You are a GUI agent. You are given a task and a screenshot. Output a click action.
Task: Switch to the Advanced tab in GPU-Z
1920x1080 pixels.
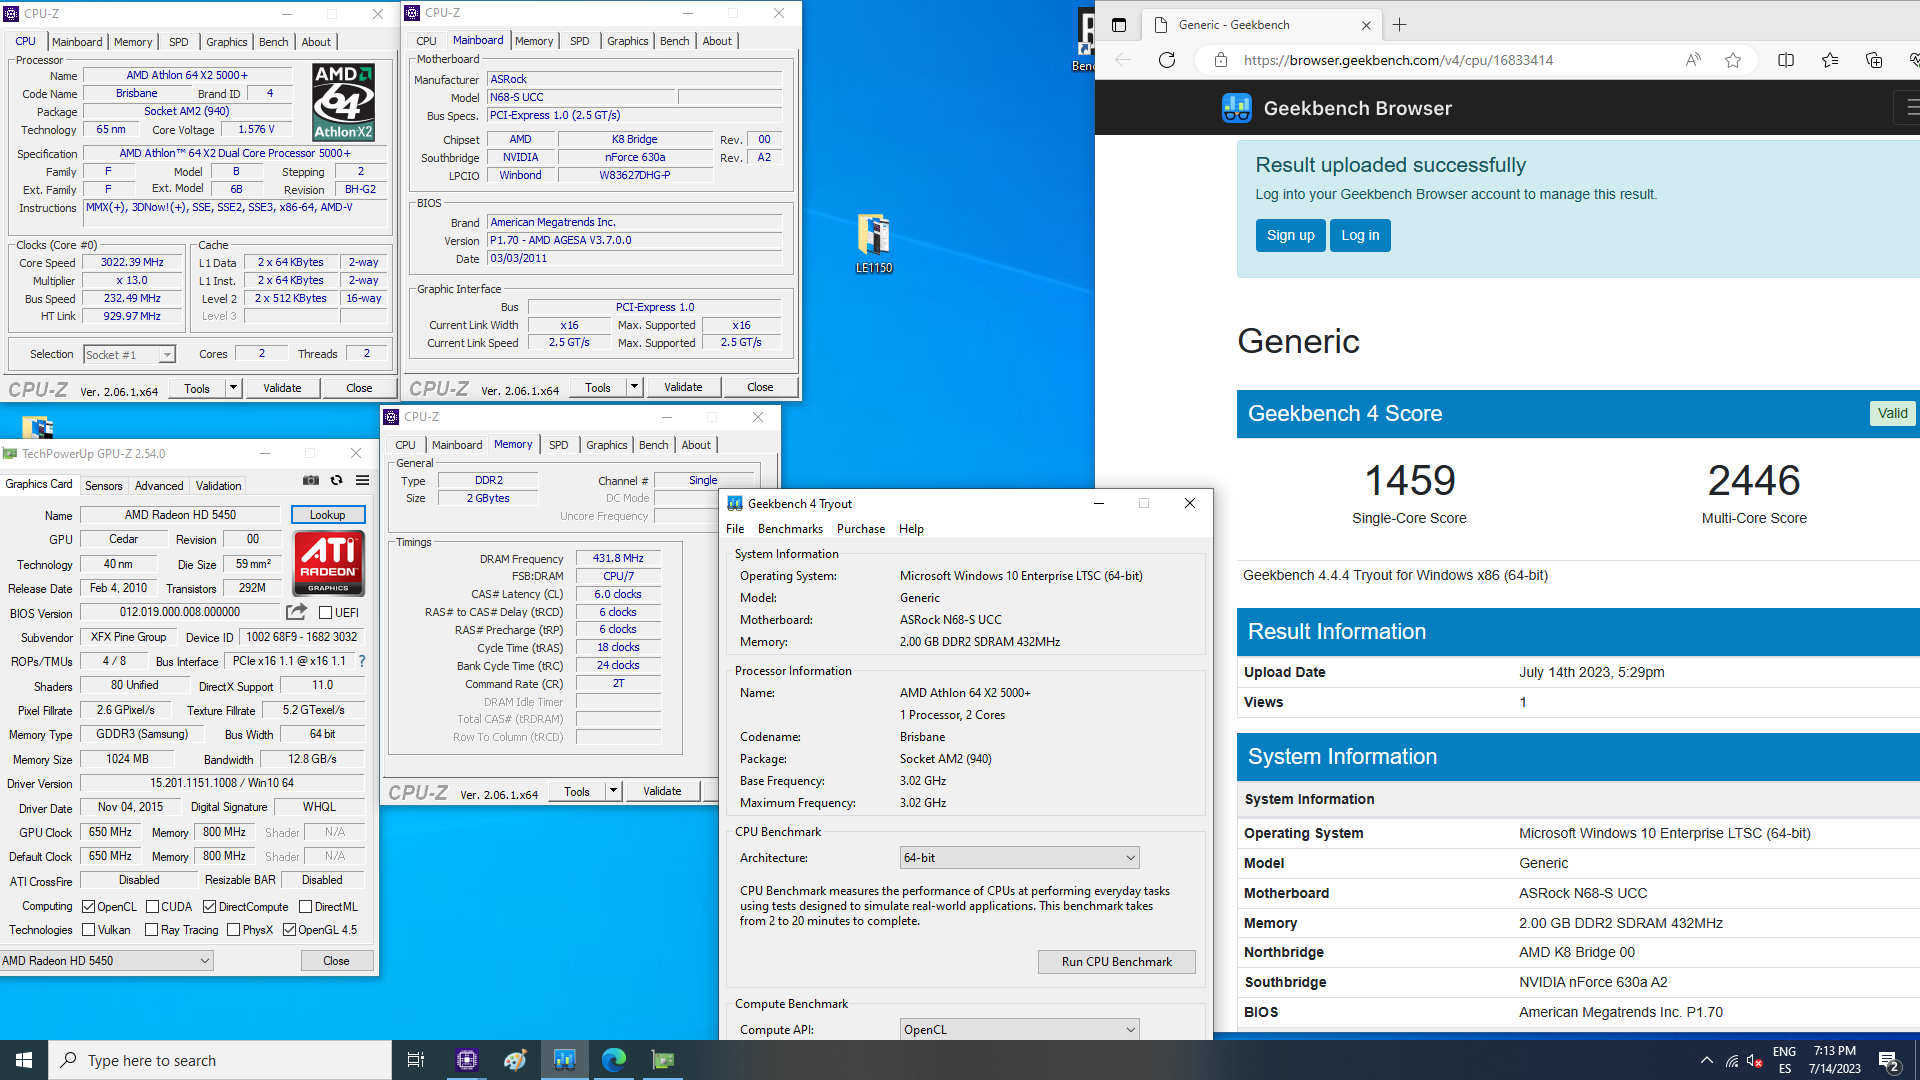pyautogui.click(x=159, y=486)
